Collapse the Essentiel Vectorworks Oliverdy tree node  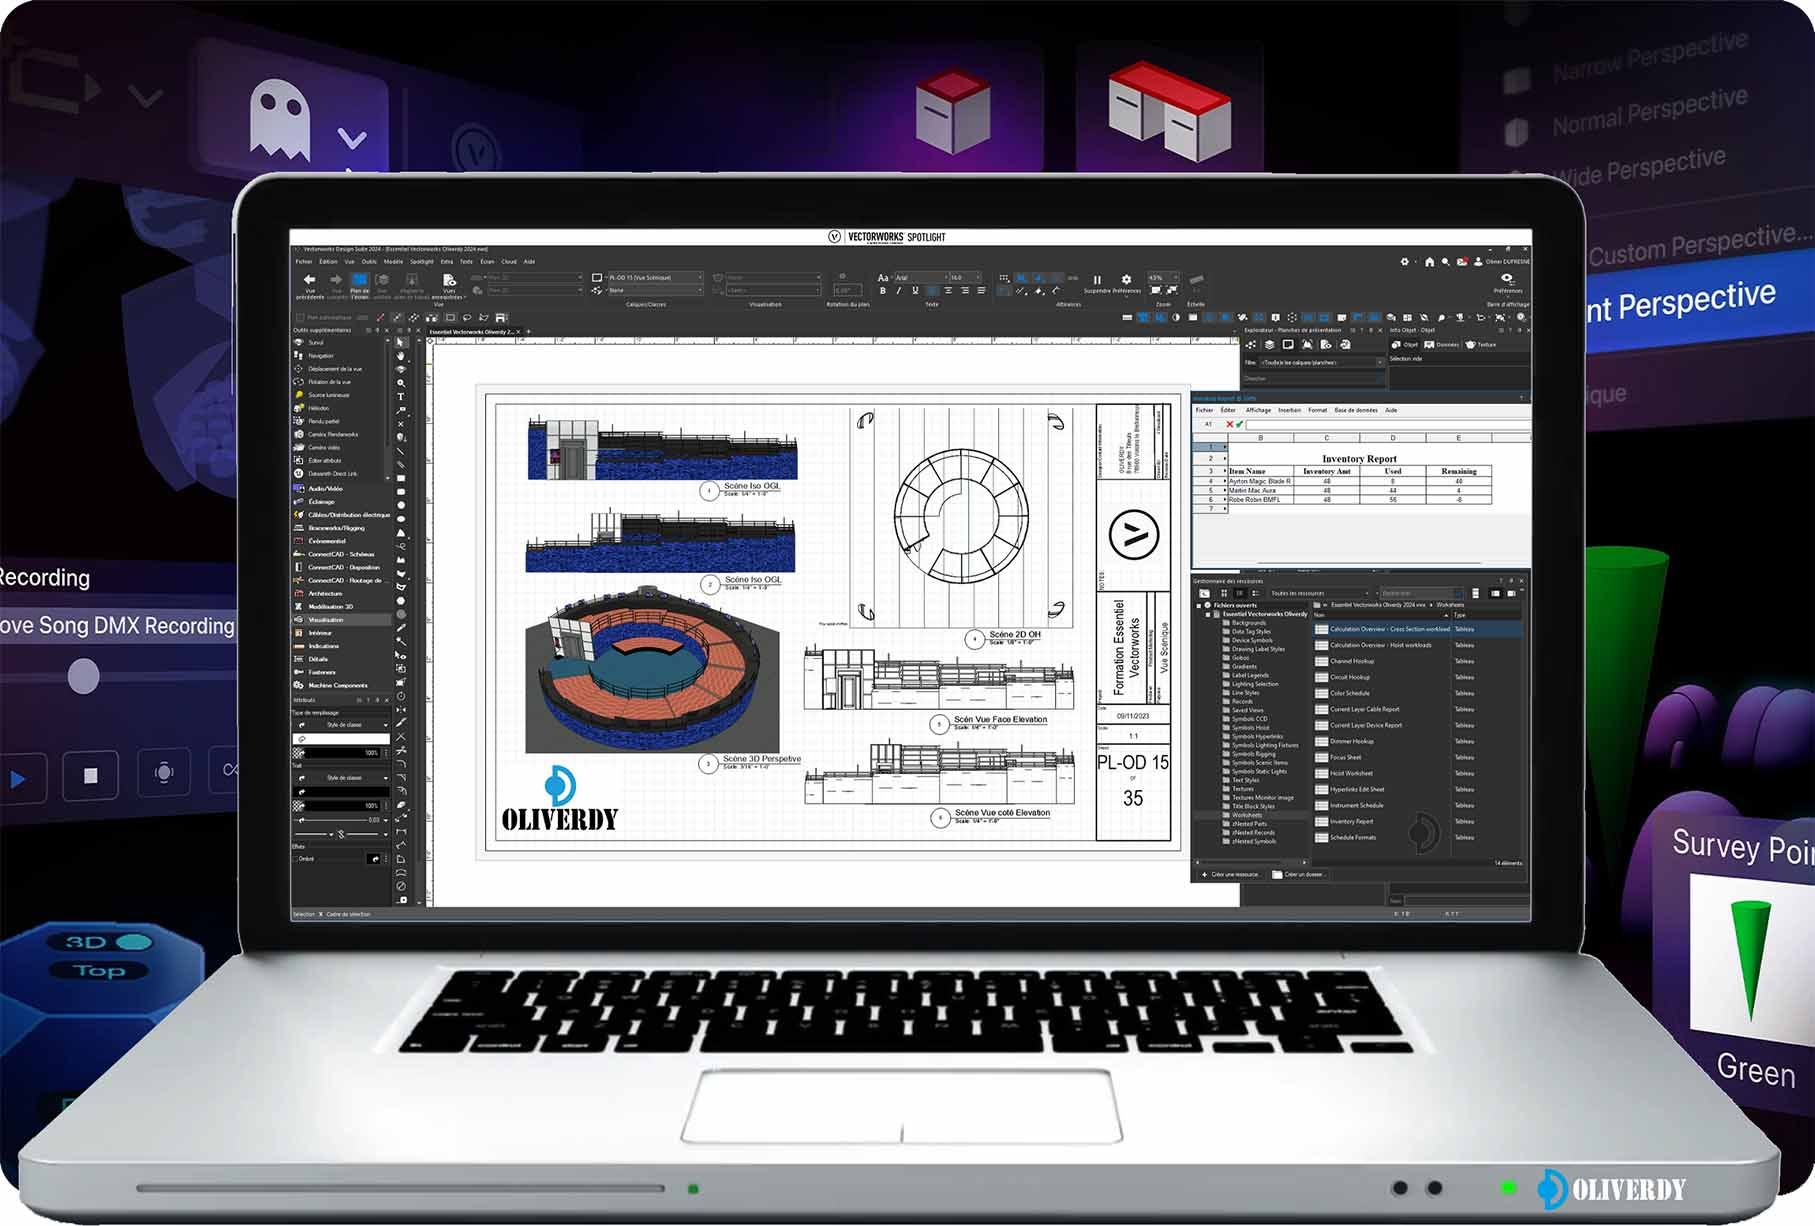point(1207,614)
